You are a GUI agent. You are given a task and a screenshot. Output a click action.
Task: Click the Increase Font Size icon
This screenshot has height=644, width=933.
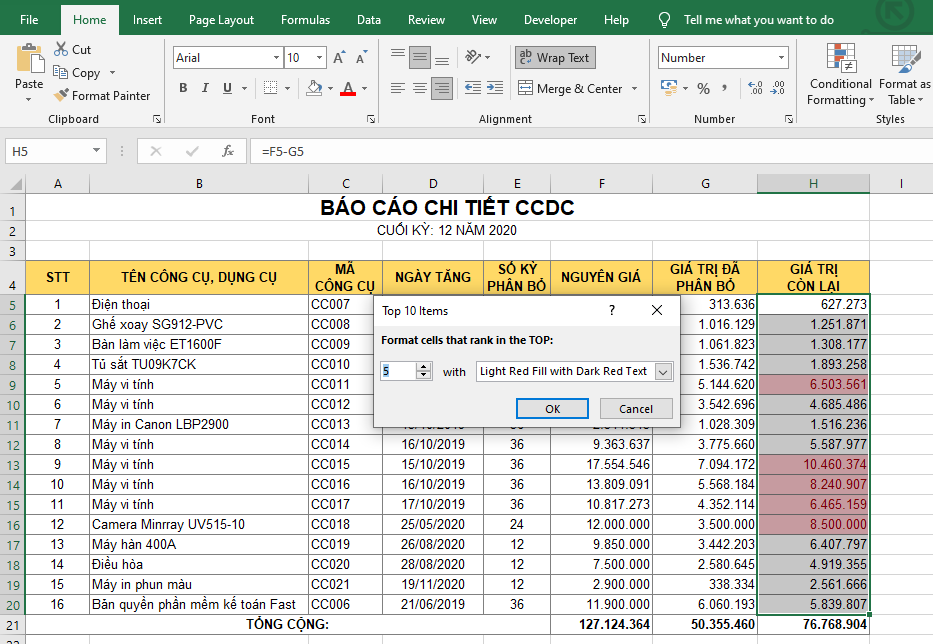(339, 58)
